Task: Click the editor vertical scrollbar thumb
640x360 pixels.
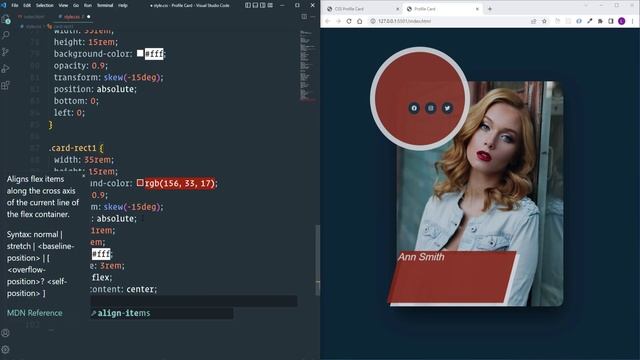Action: 318,260
